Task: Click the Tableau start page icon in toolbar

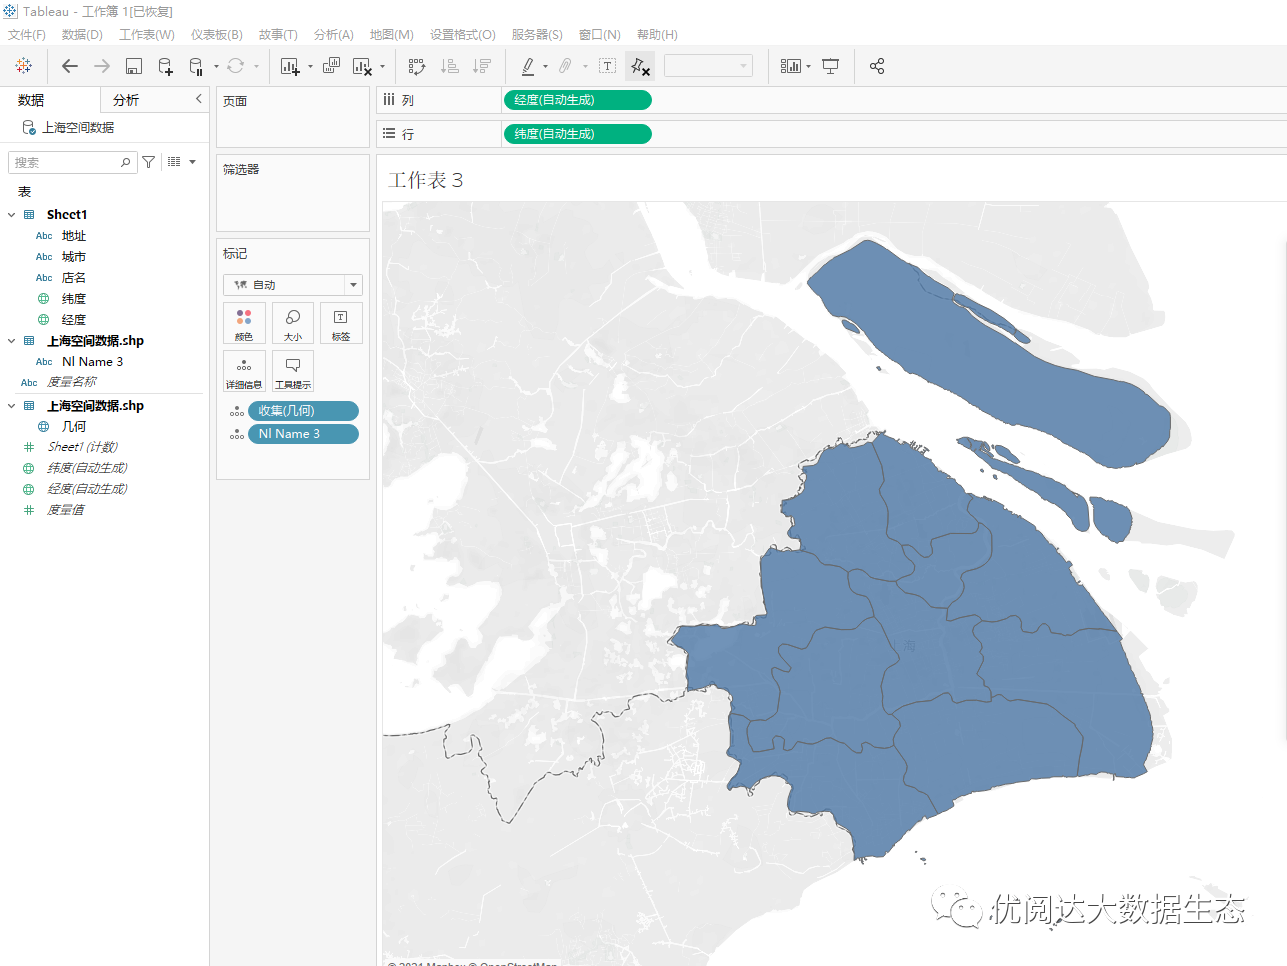Action: click(24, 66)
